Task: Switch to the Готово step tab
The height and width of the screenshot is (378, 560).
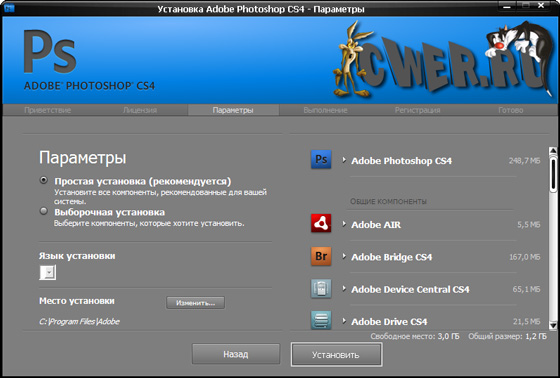Action: pyautogui.click(x=511, y=110)
